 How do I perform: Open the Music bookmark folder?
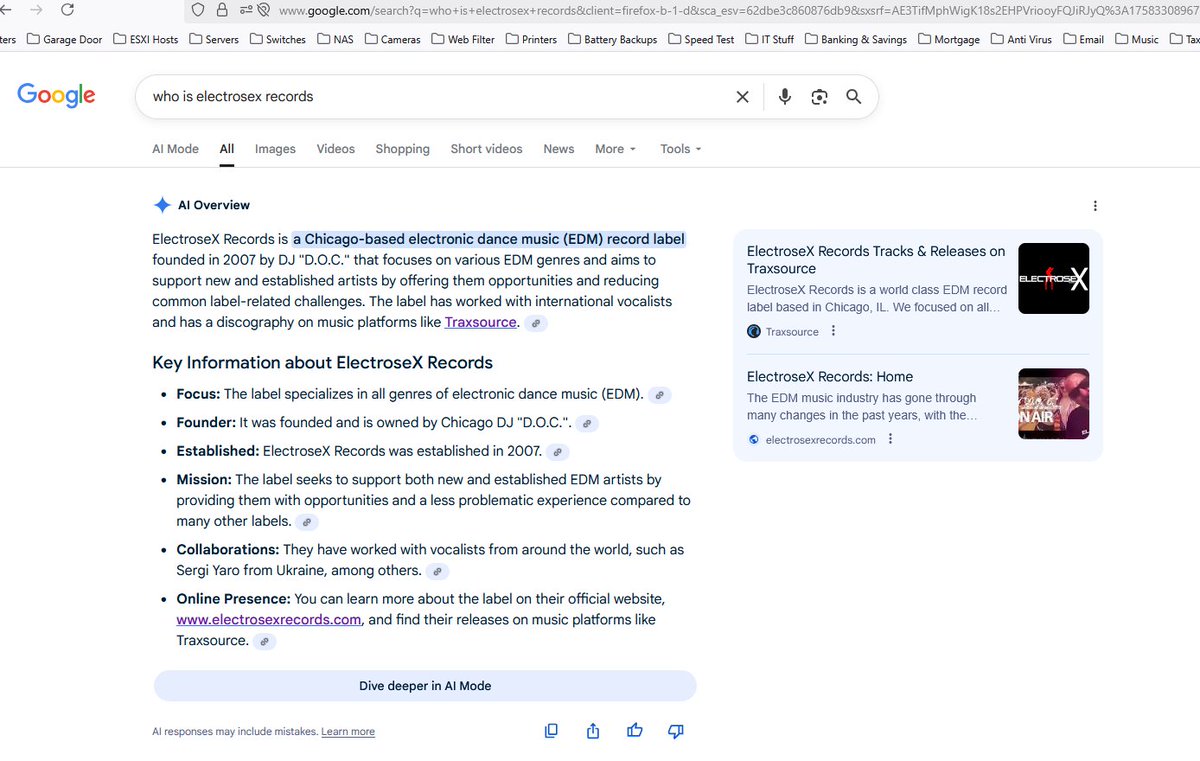pos(1136,39)
